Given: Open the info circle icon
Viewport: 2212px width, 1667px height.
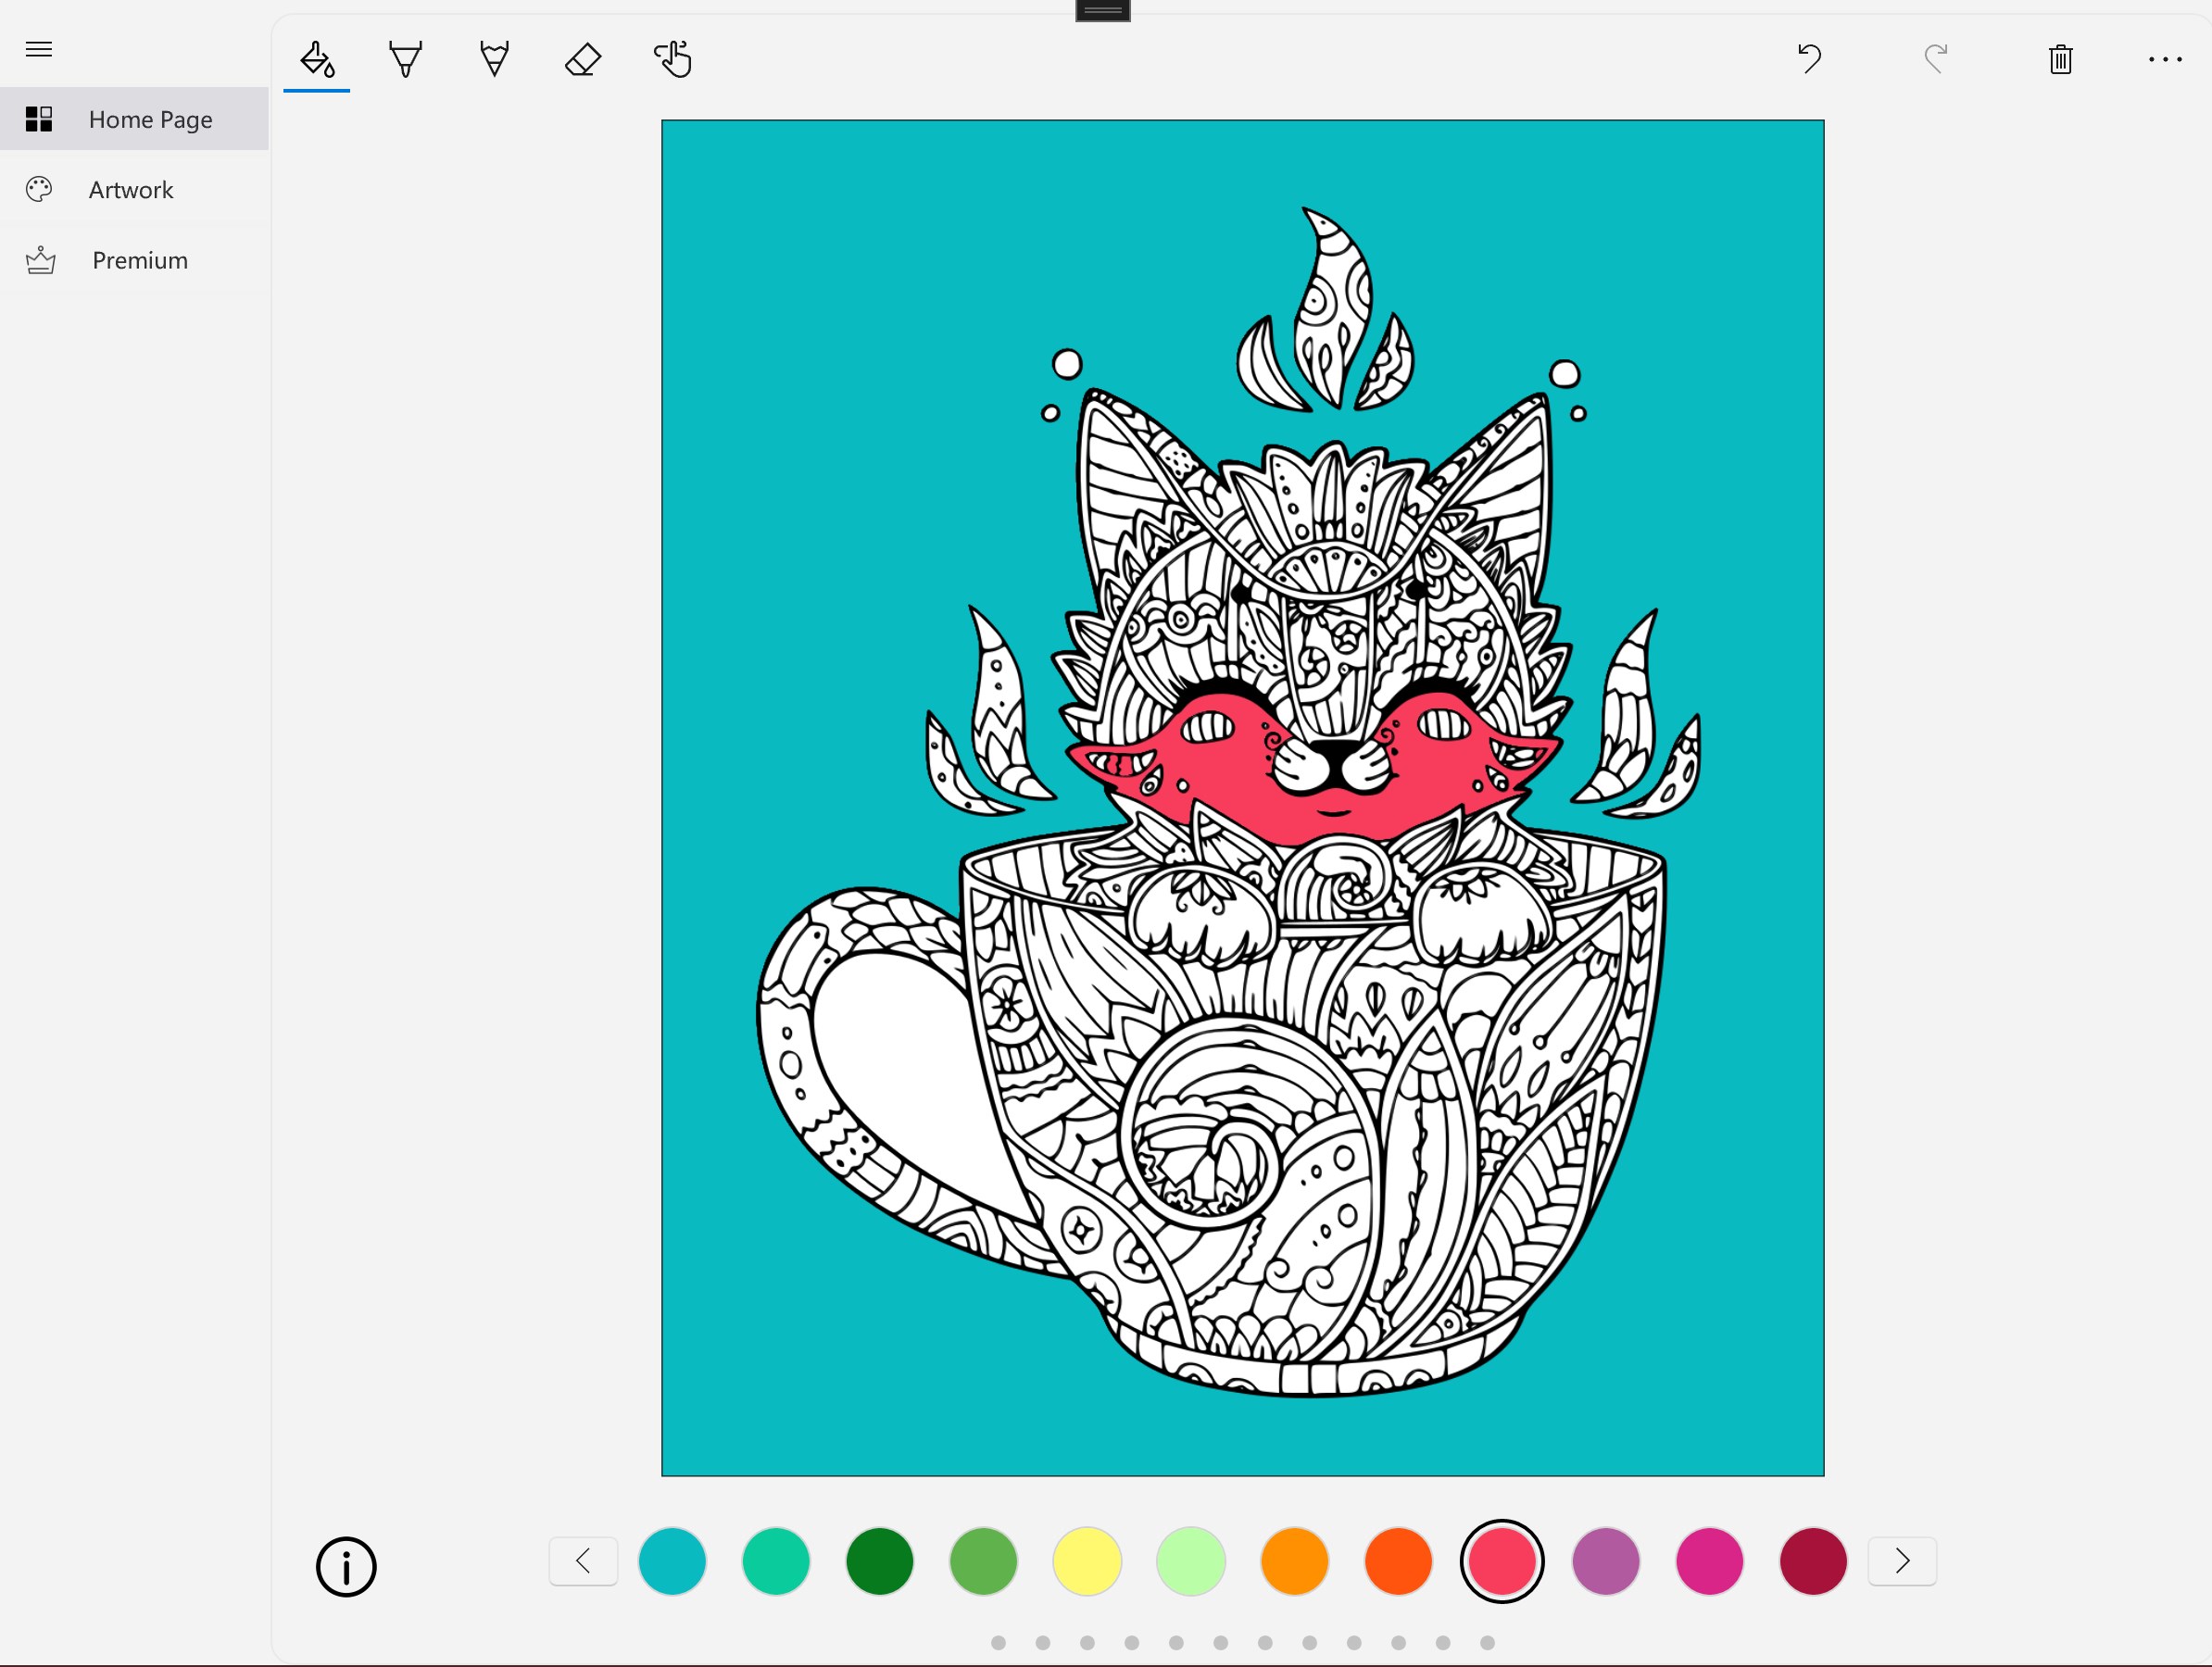Looking at the screenshot, I should (x=346, y=1566).
